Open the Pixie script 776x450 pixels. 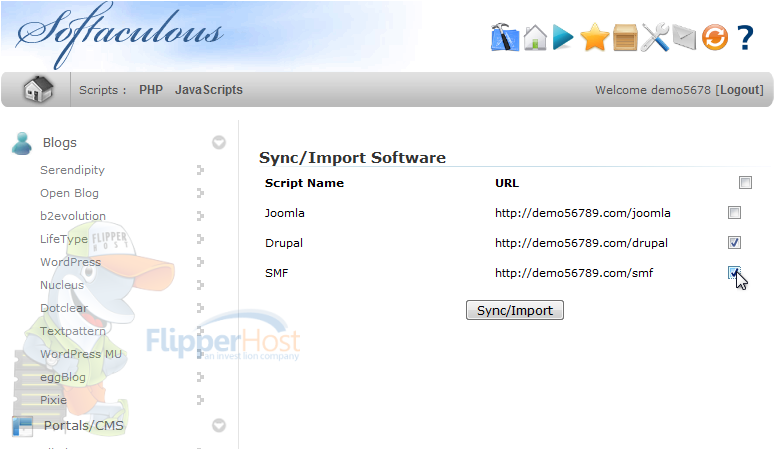(53, 400)
